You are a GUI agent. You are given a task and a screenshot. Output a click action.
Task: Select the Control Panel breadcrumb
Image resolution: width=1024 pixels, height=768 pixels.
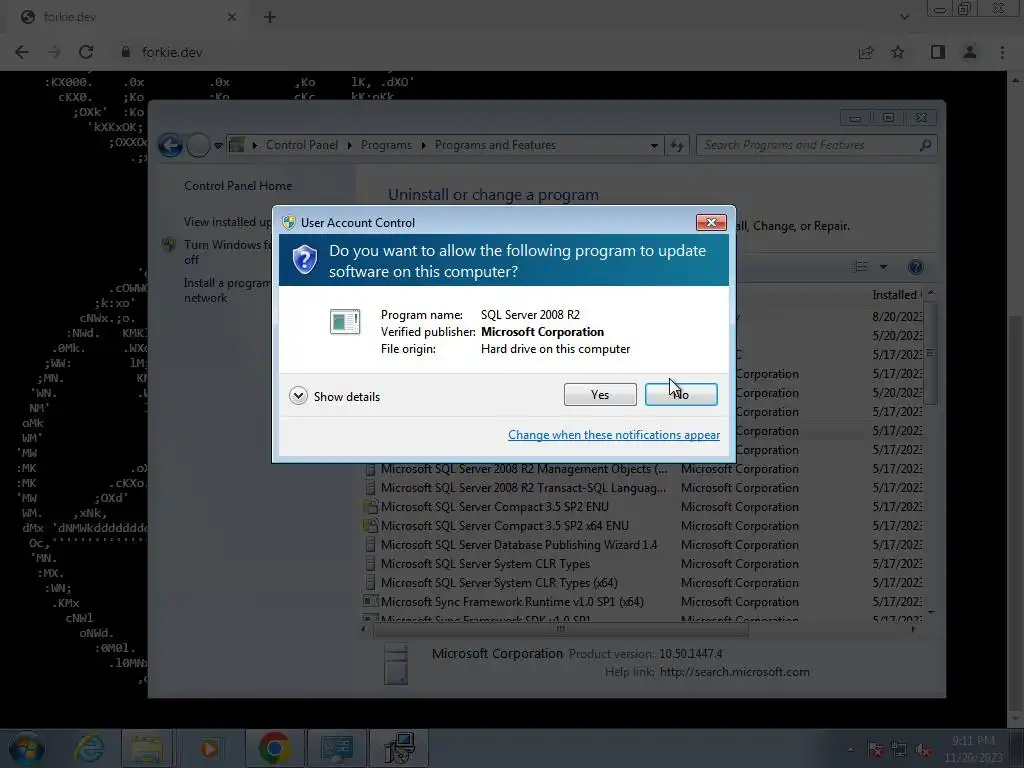(302, 145)
